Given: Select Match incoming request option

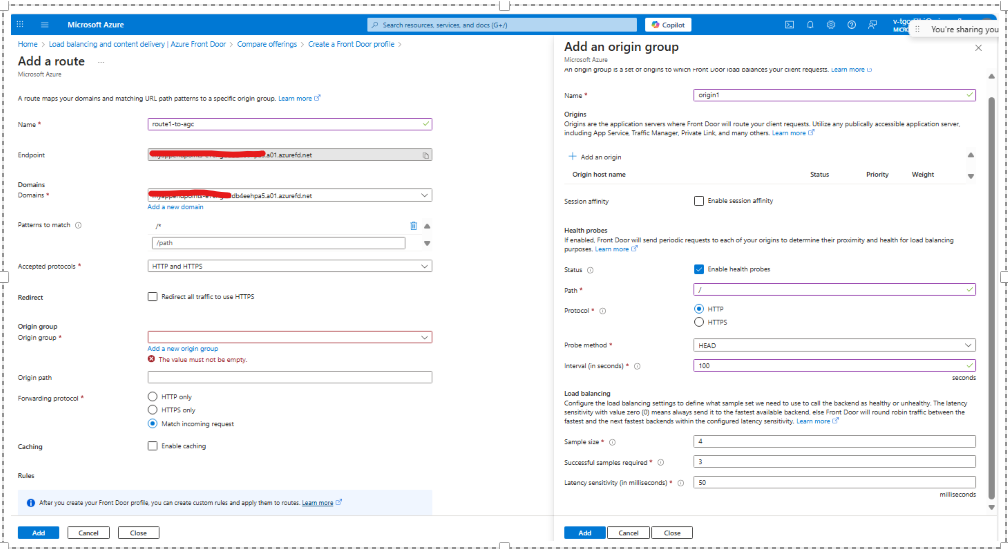Looking at the screenshot, I should [x=152, y=423].
